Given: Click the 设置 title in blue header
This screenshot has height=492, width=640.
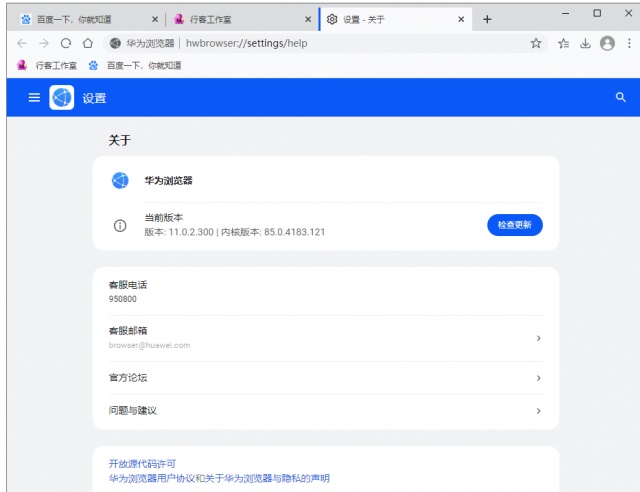Looking at the screenshot, I should tap(94, 98).
